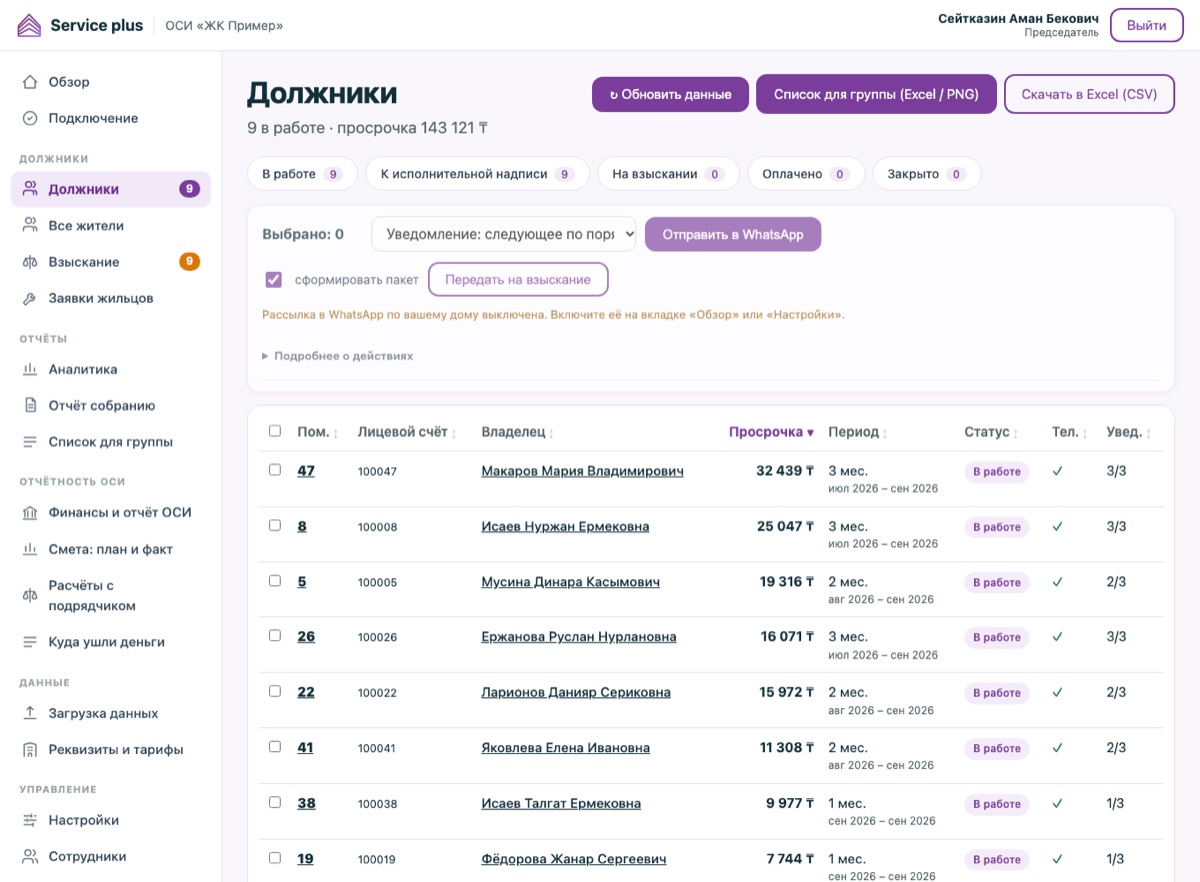Sort by the Лицевой счёт column header
The image size is (1200, 882).
pos(408,432)
